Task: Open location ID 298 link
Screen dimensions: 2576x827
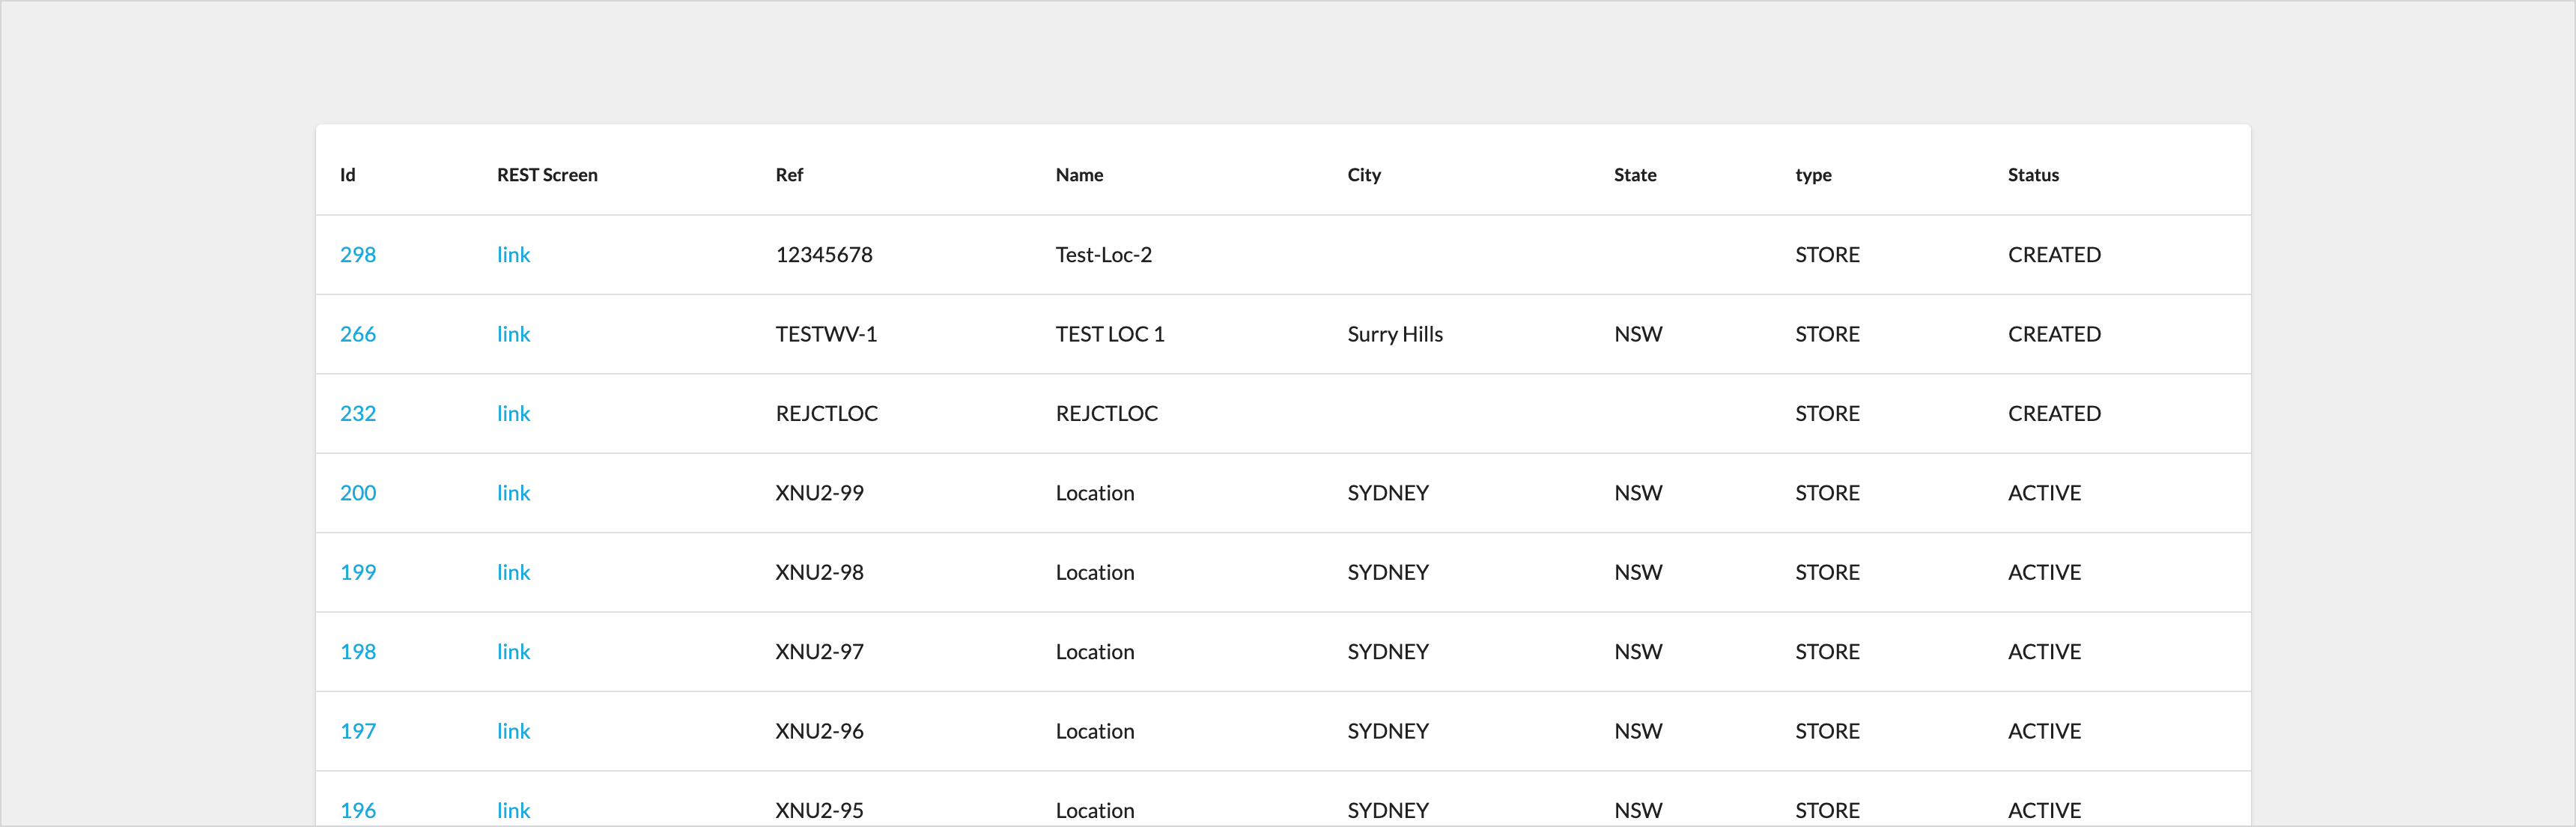Action: pyautogui.click(x=357, y=255)
